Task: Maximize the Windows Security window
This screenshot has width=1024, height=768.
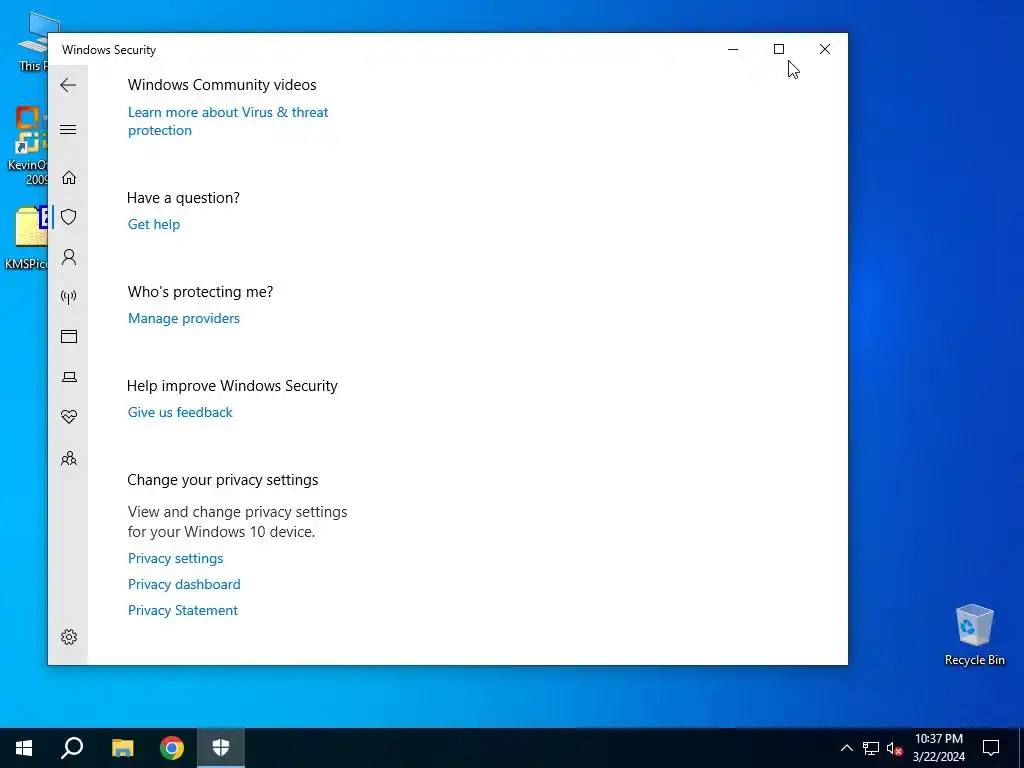Action: point(778,49)
